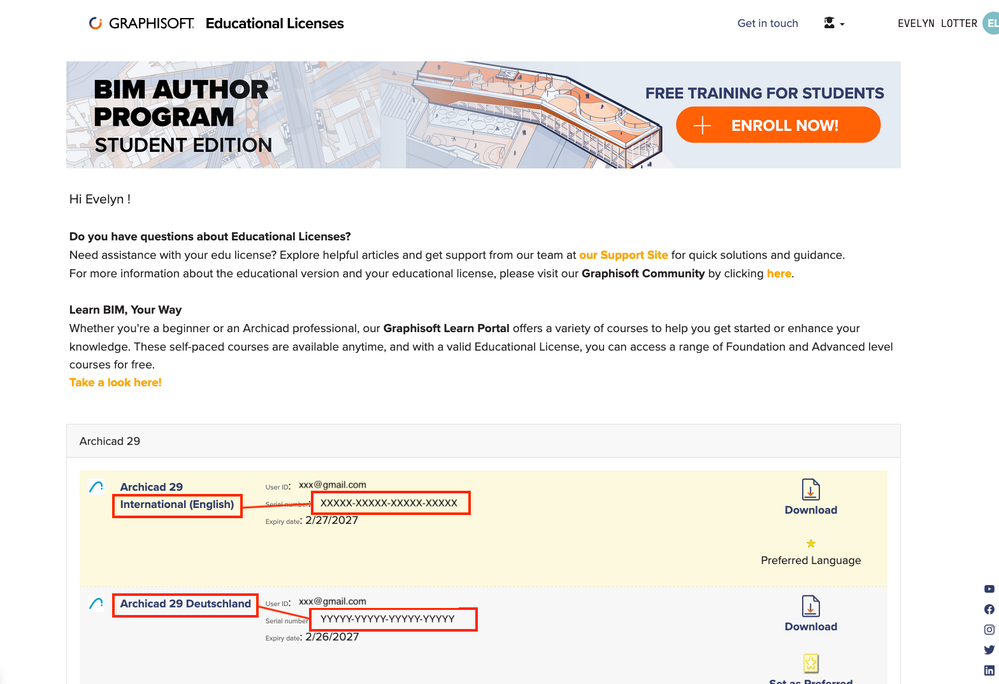Click the Archicad icon beside Deutschland license
This screenshot has width=999, height=684.
click(96, 603)
